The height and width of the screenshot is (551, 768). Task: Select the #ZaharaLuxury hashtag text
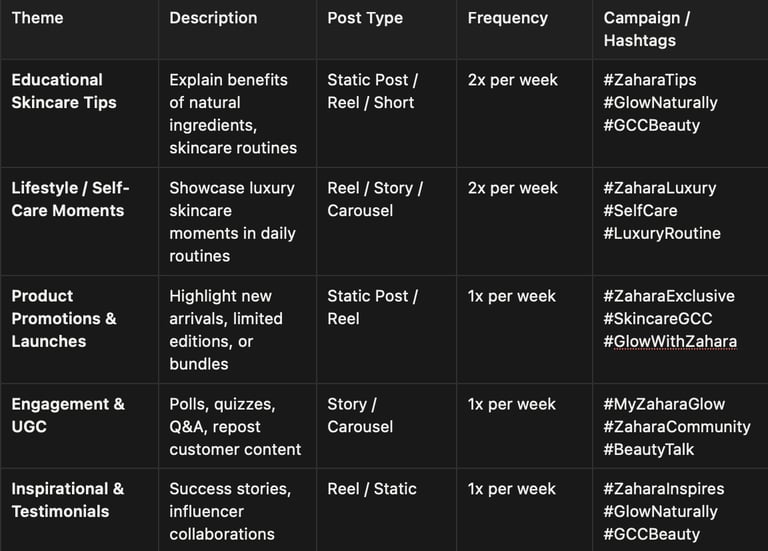(660, 188)
